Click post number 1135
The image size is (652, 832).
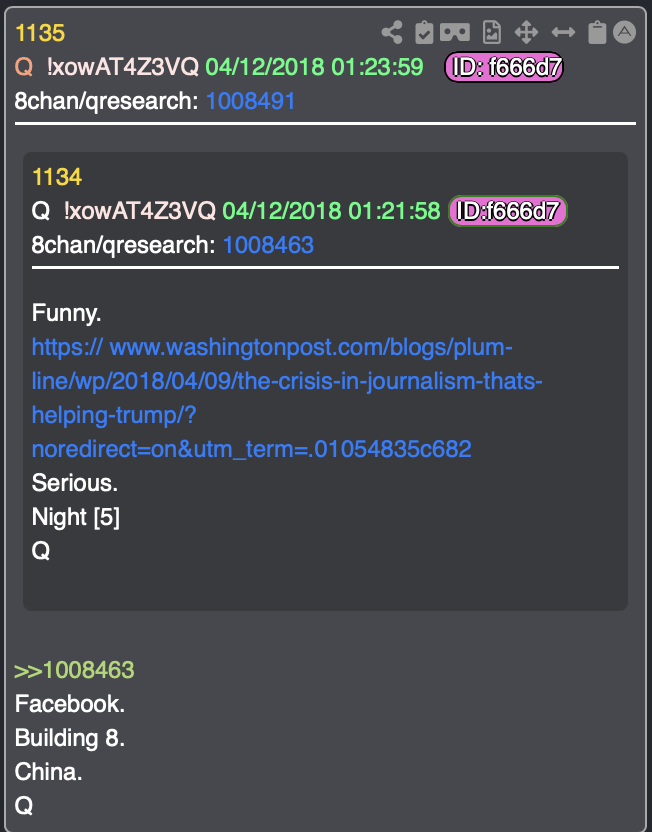[40, 33]
